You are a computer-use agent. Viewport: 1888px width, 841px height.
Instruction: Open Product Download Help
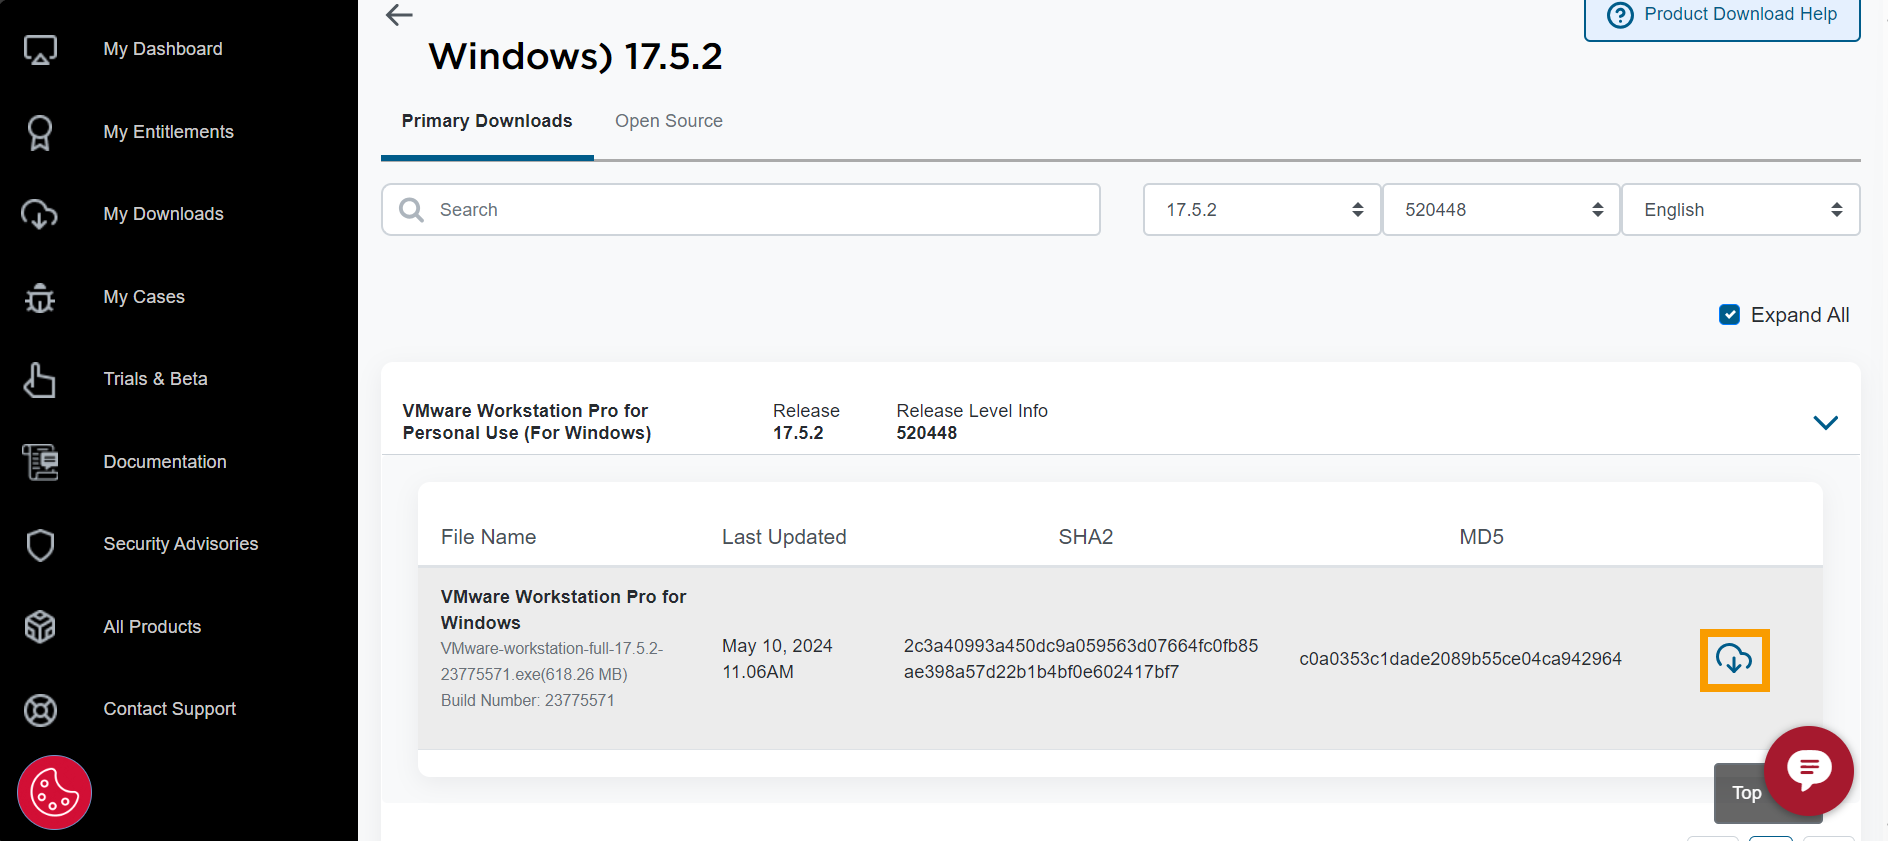click(x=1722, y=15)
